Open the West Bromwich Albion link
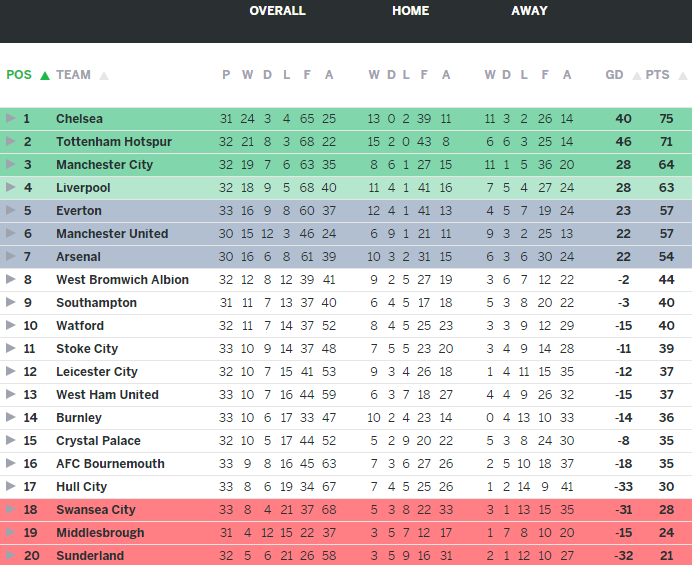Screen dimensions: 692x565 pyautogui.click(x=122, y=280)
